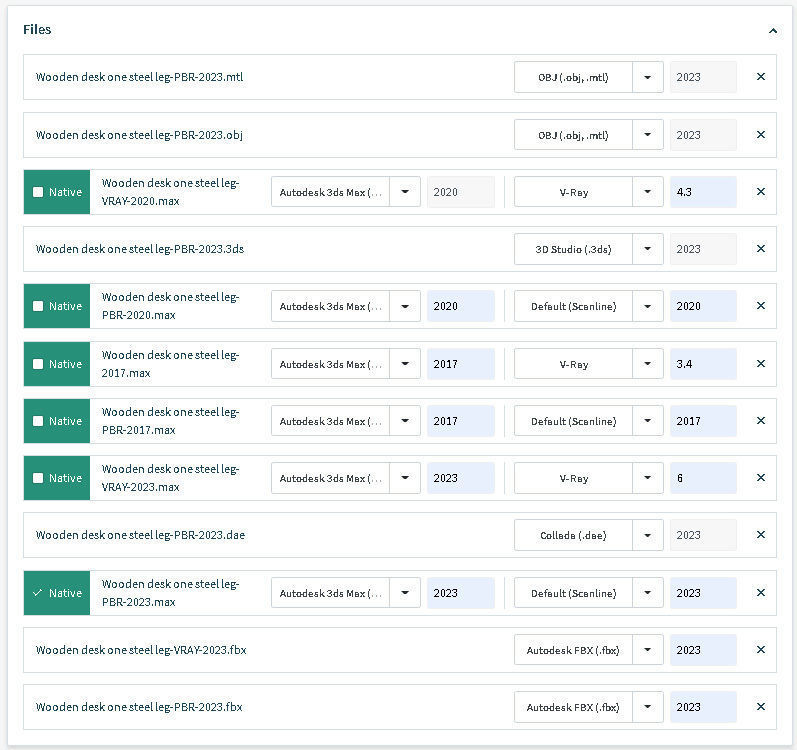Remove the 2017.max V-Ray file row

(761, 364)
